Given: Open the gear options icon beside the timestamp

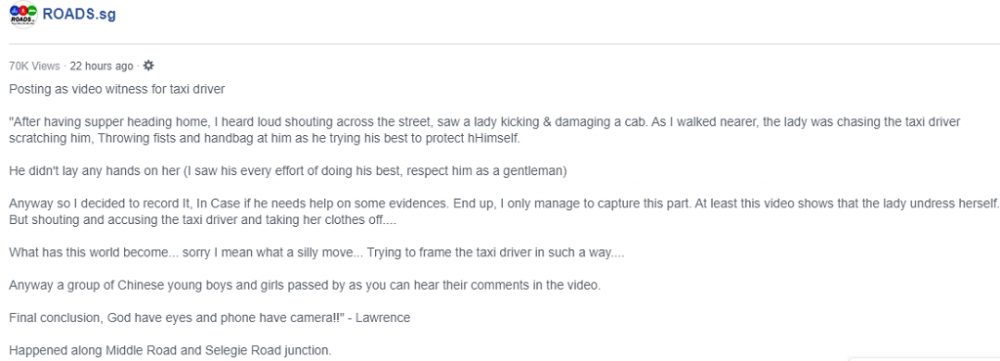Looking at the screenshot, I should point(149,65).
